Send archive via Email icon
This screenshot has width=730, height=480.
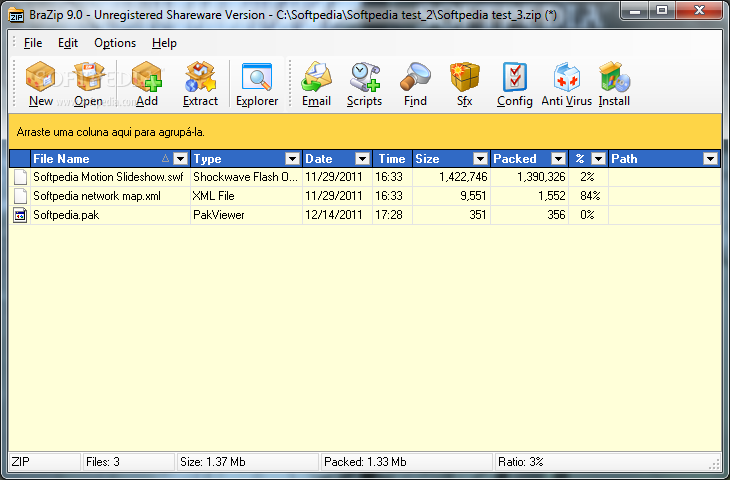click(x=317, y=84)
